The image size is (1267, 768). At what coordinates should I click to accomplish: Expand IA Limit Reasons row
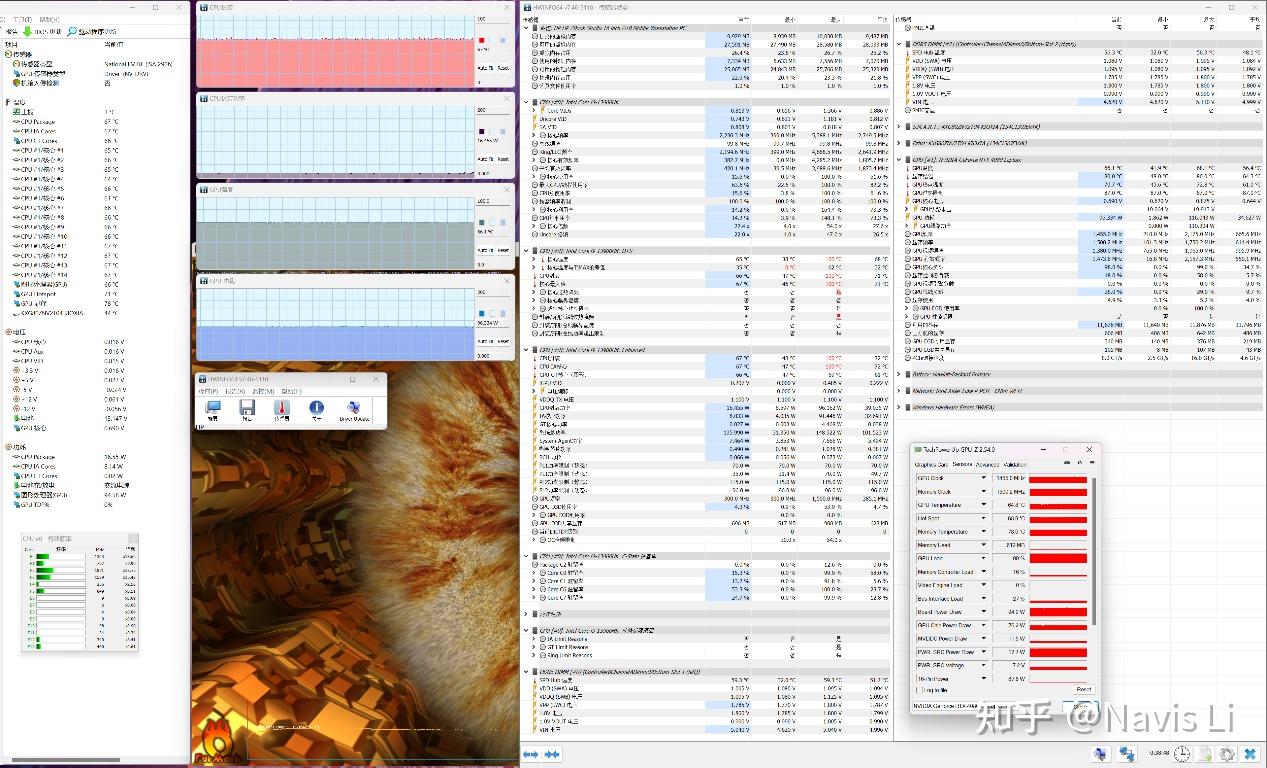pos(533,639)
